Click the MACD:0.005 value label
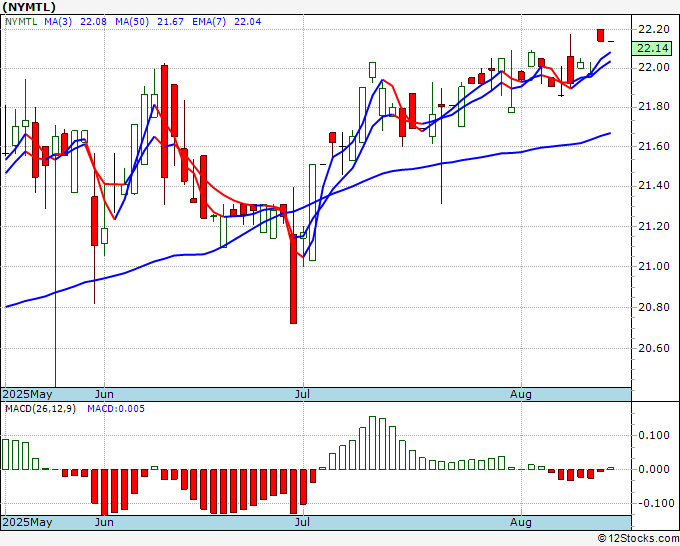This screenshot has width=680, height=546. tap(116, 409)
